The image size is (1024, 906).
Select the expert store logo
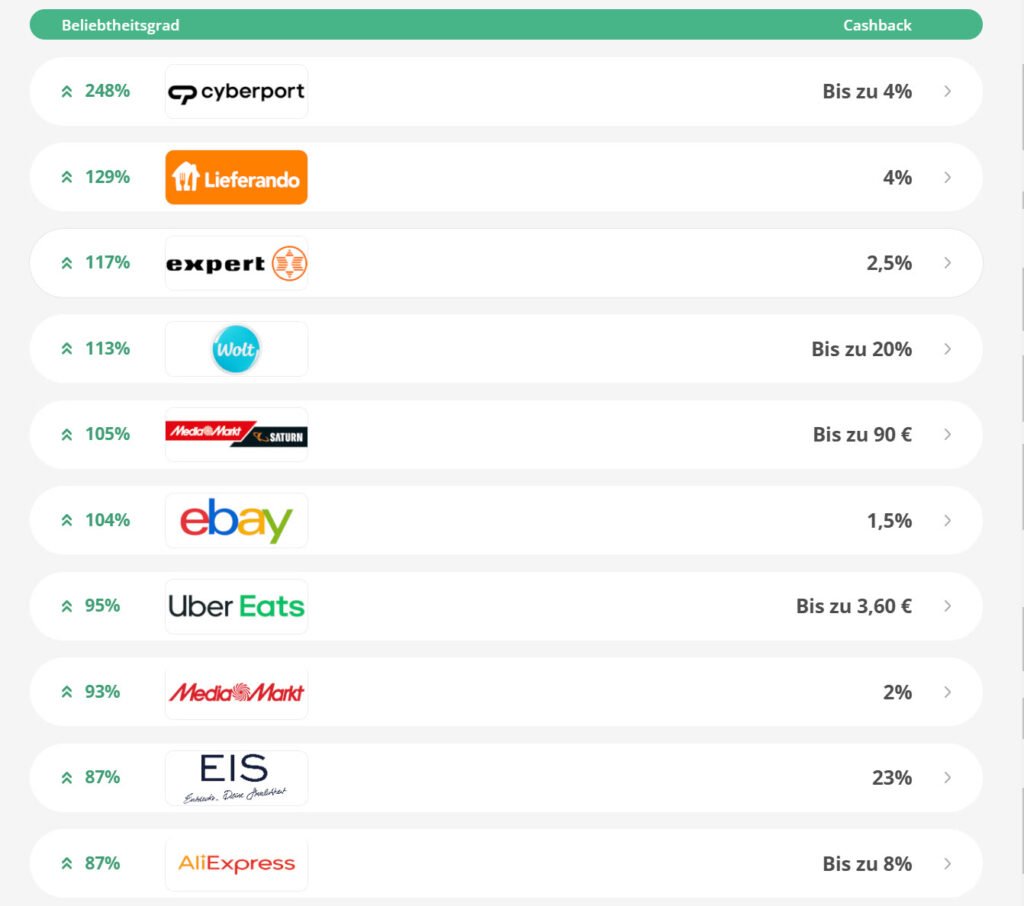[236, 264]
